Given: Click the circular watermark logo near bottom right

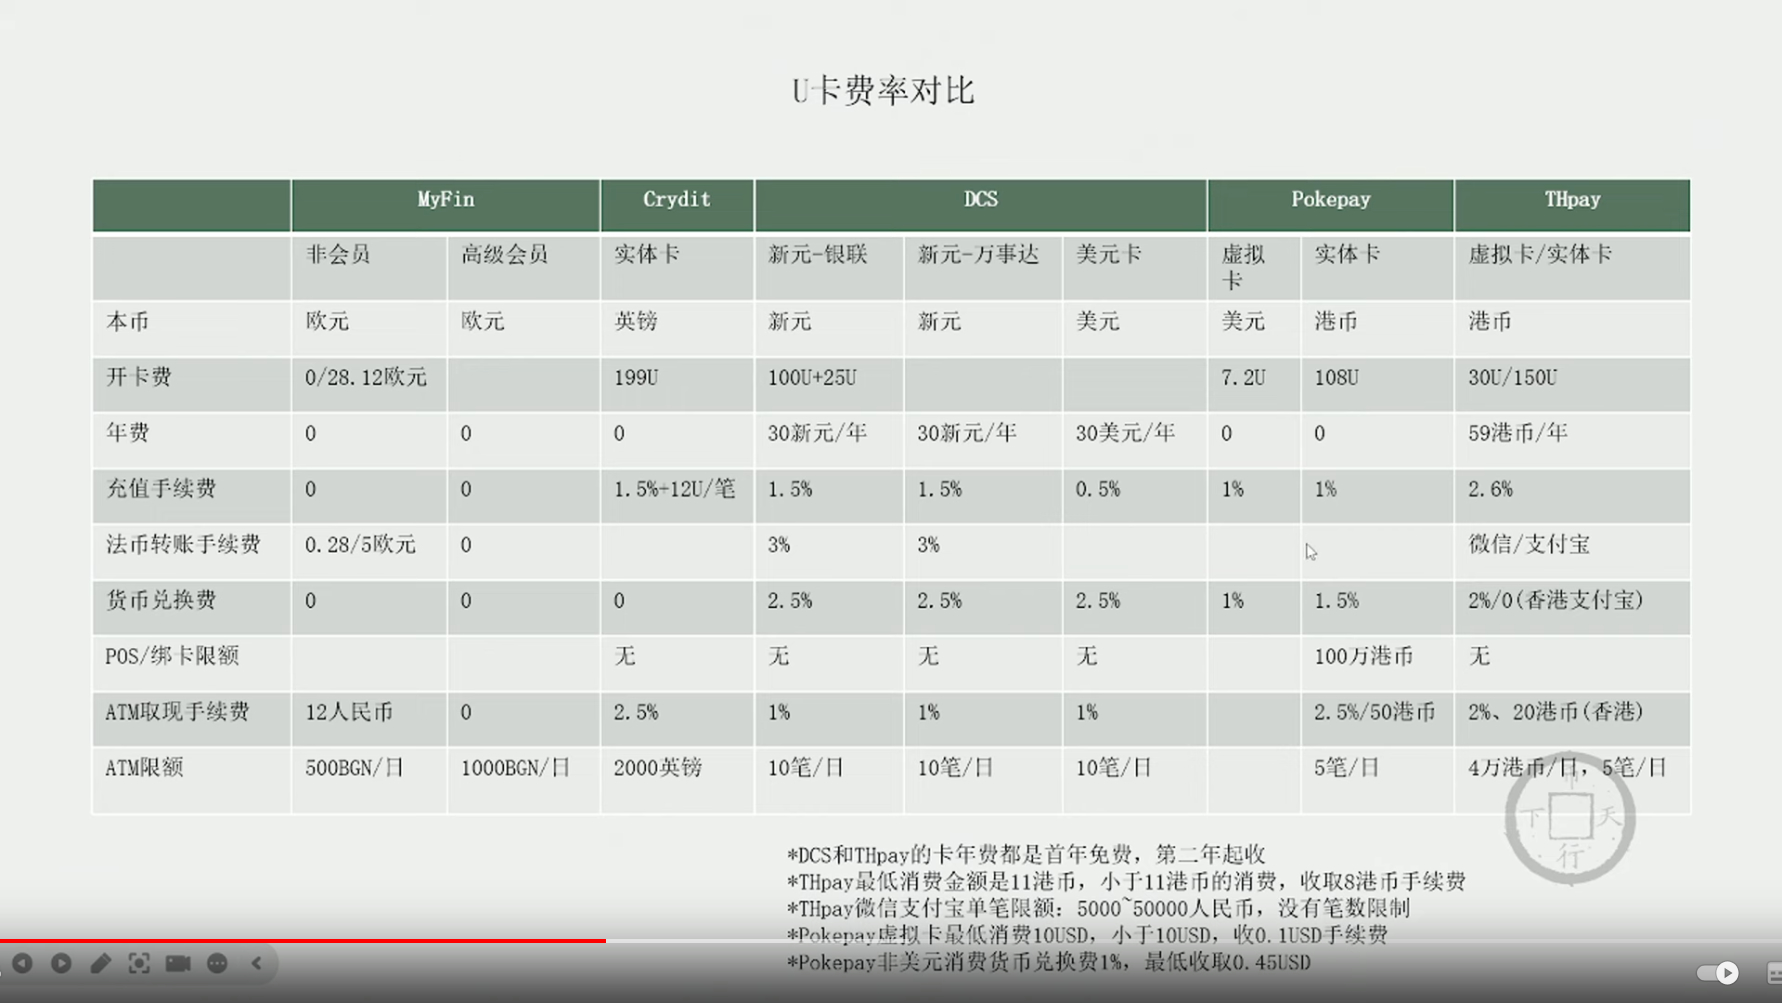Looking at the screenshot, I should tap(1569, 818).
